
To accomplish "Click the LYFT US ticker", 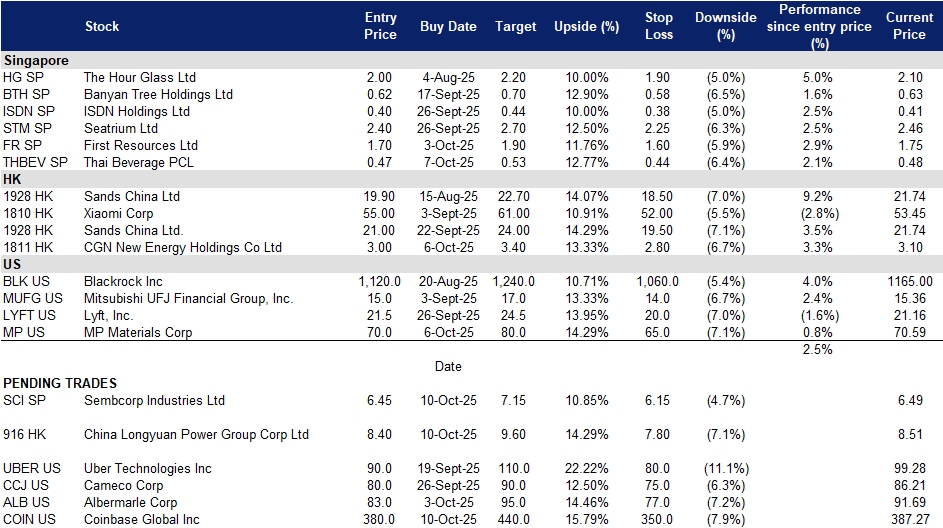I will pyautogui.click(x=29, y=315).
